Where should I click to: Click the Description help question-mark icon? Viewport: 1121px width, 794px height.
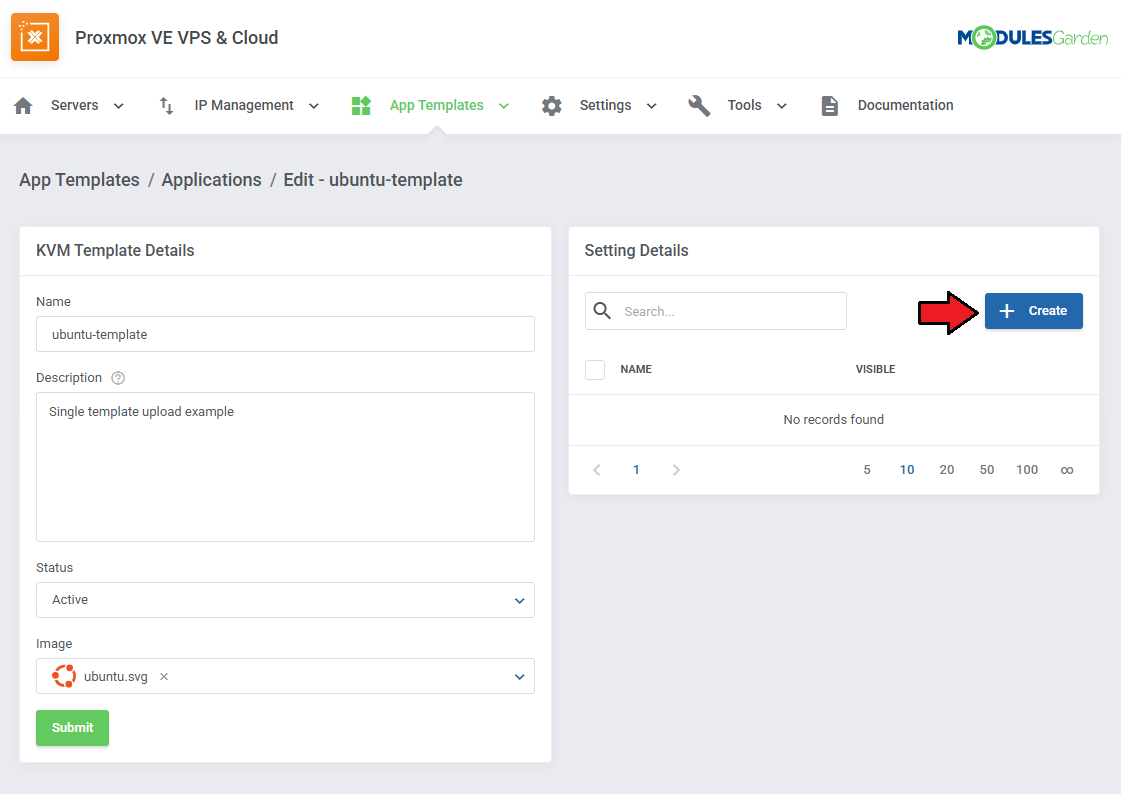click(118, 378)
